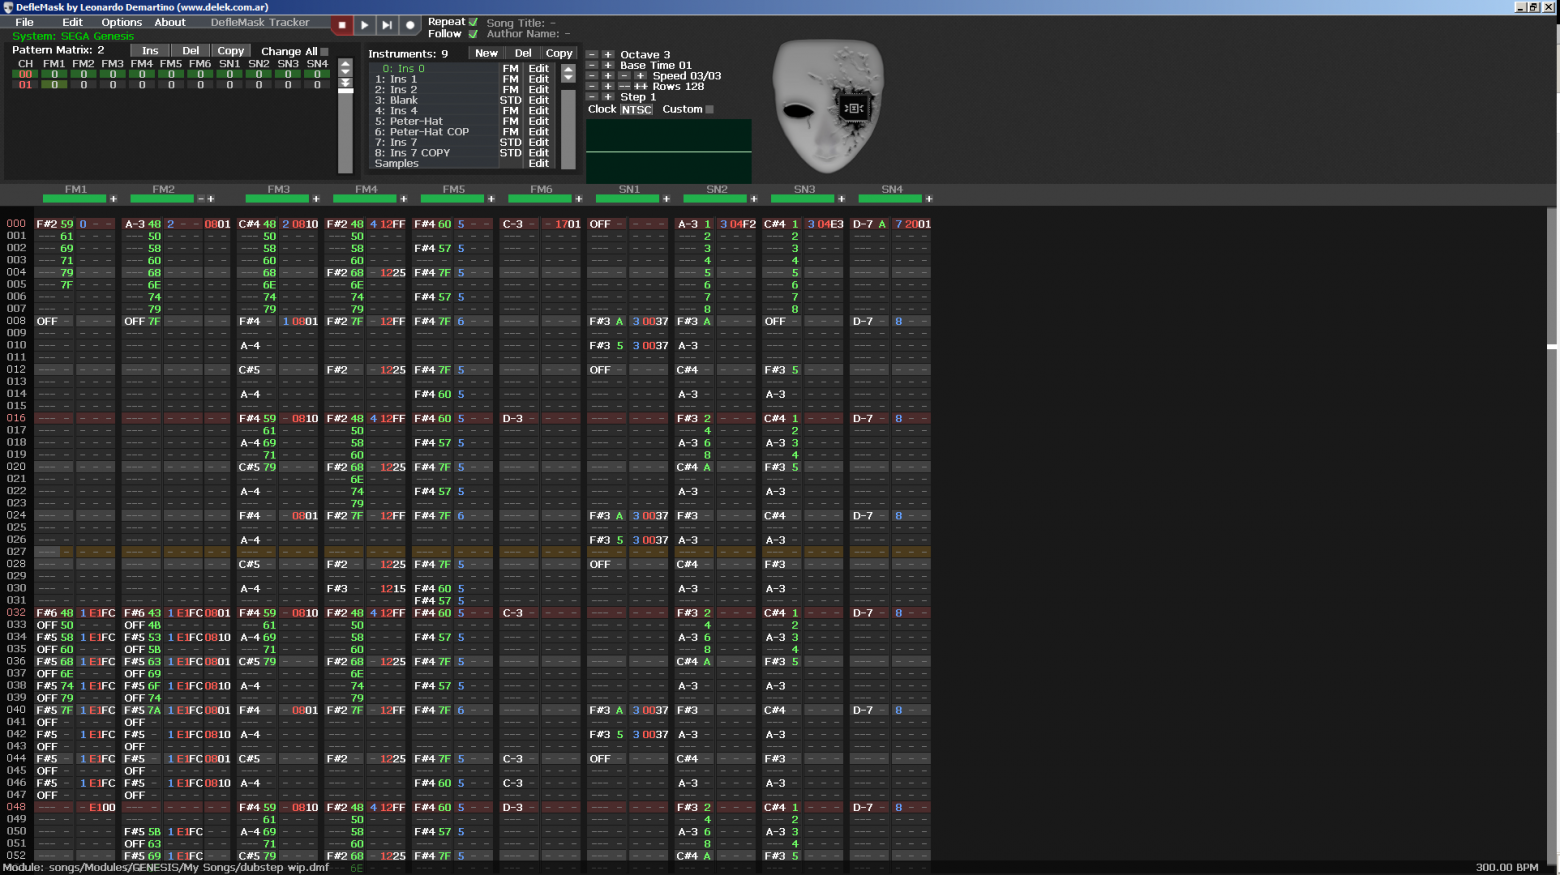The height and width of the screenshot is (875, 1560).
Task: Click the Song Title field
Action: 520,22
